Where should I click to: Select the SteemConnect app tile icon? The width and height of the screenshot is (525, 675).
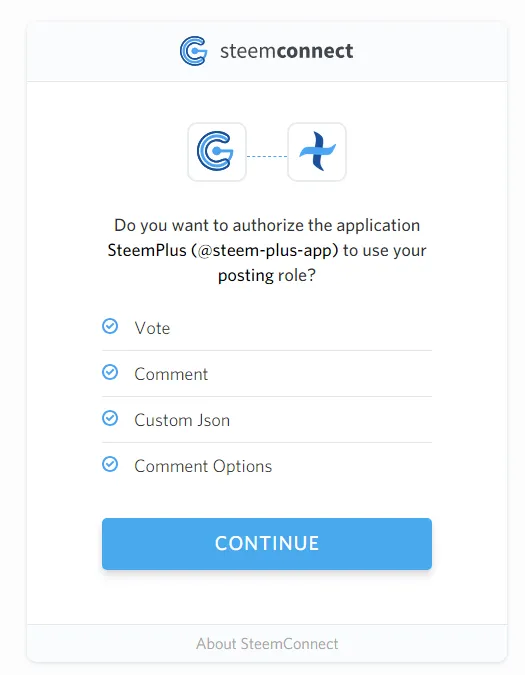click(217, 152)
